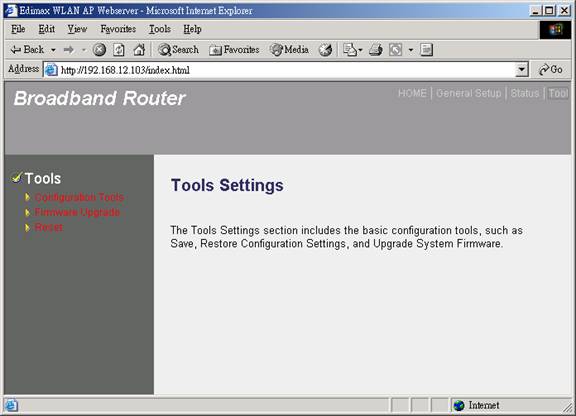
Task: Open the Reset link in sidebar
Action: (x=48, y=227)
